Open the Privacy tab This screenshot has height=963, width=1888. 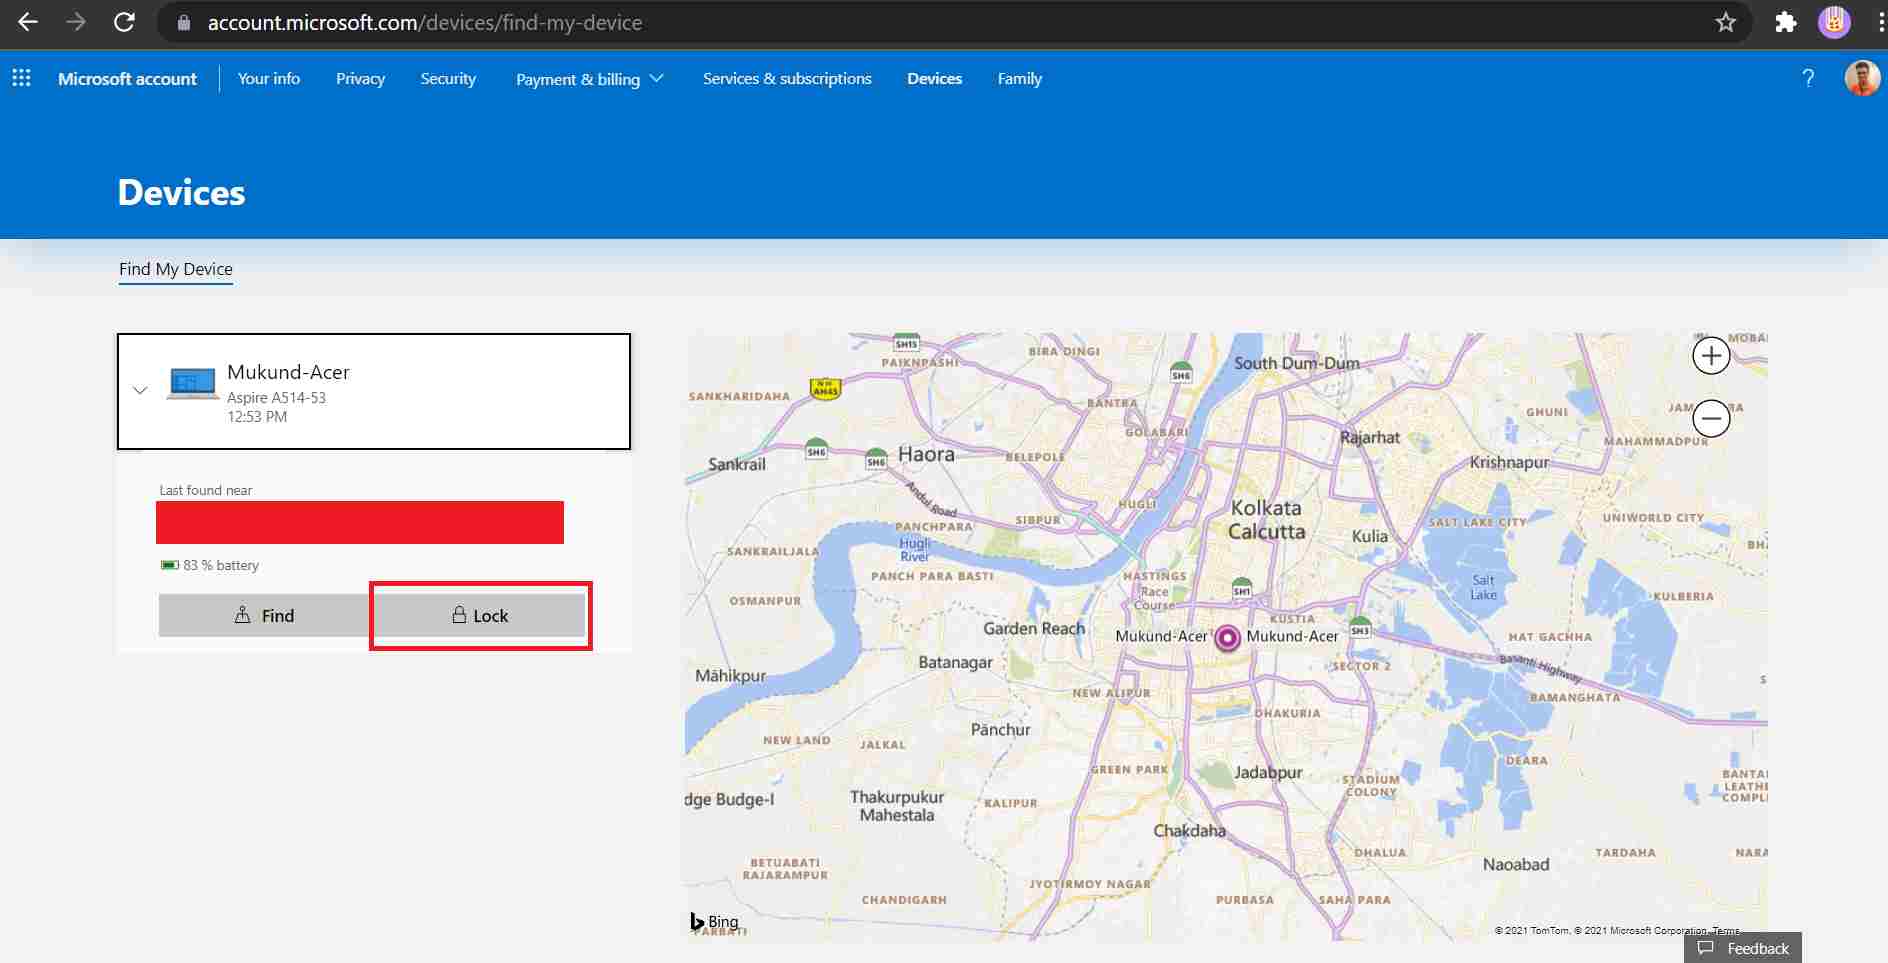click(360, 78)
